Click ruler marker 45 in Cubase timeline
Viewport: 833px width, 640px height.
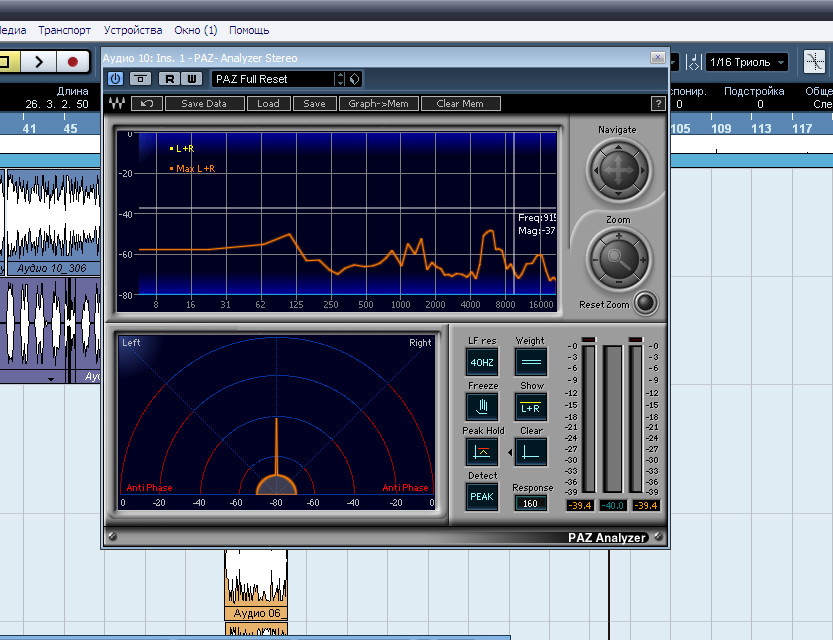point(70,129)
